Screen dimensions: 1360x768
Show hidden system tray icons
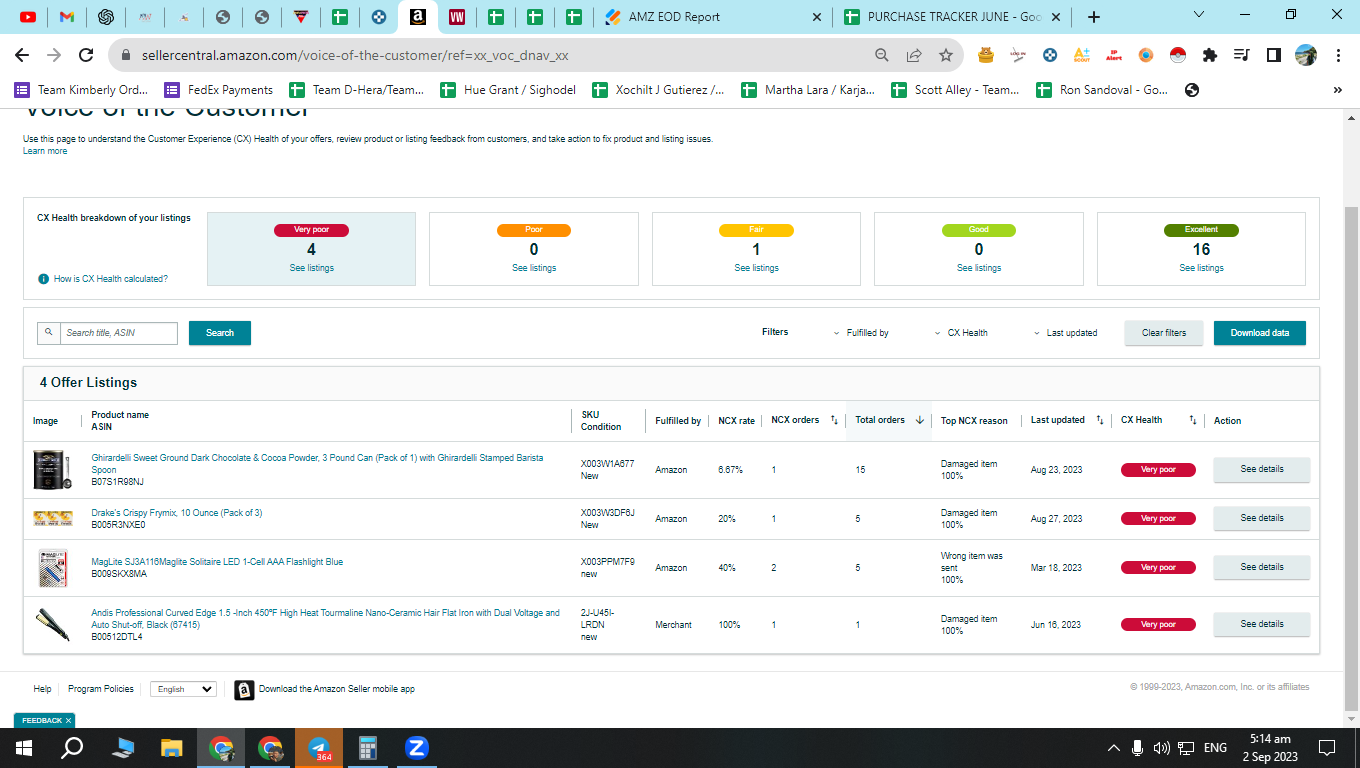tap(1113, 748)
